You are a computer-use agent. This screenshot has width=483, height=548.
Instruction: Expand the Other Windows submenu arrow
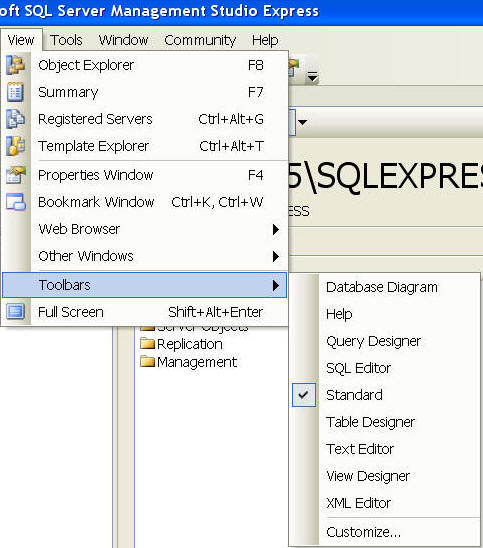pyautogui.click(x=276, y=257)
